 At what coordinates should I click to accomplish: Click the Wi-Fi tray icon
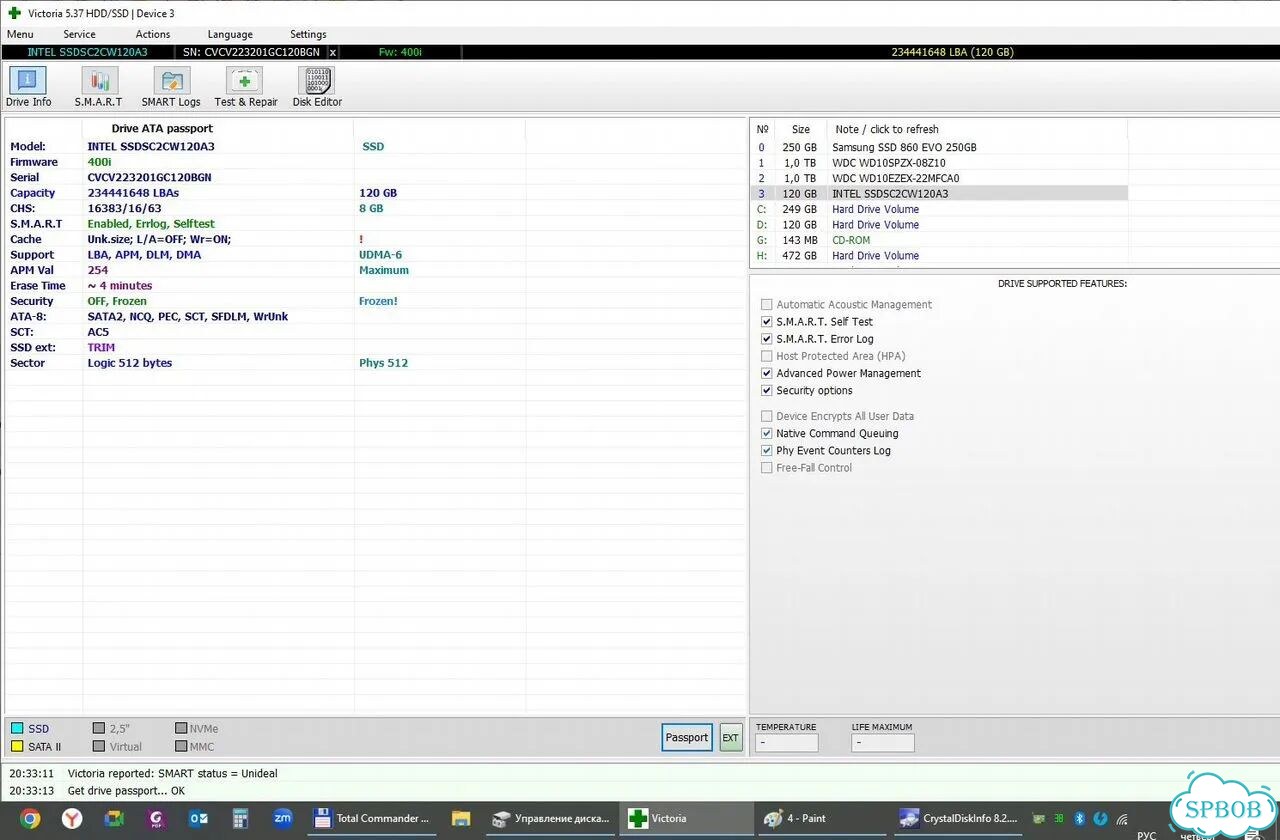(1123, 818)
